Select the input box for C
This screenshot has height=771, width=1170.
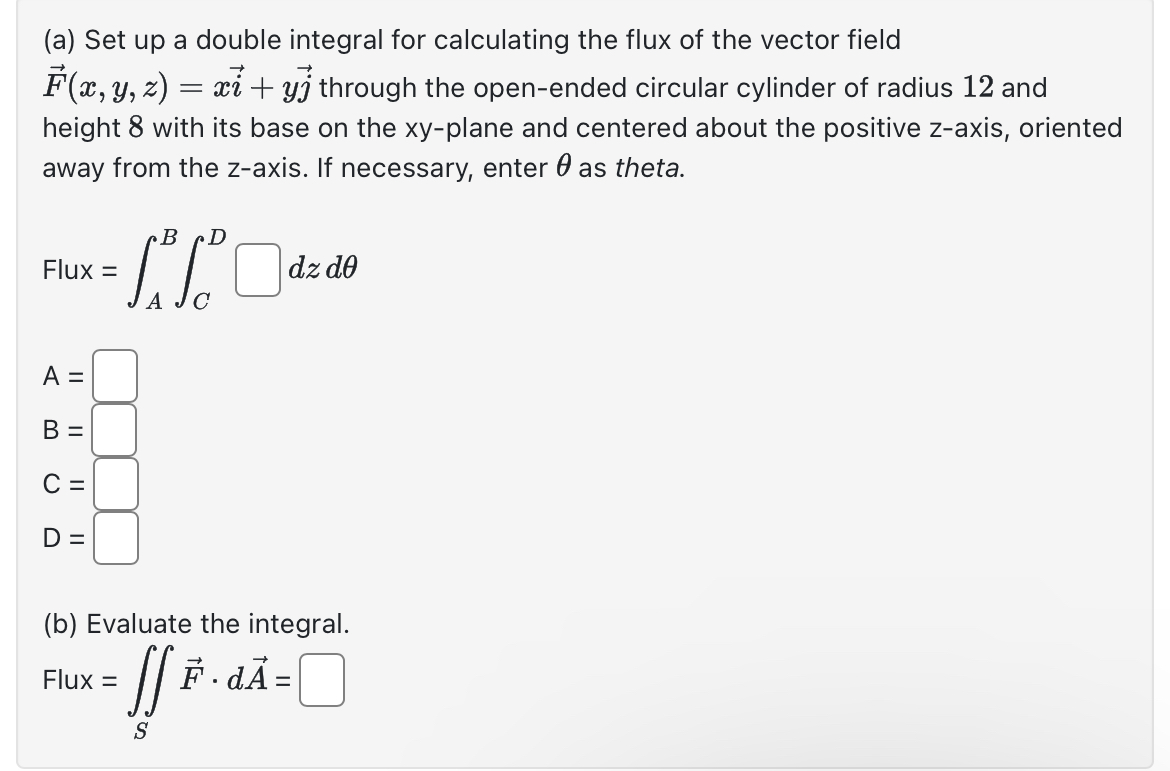point(113,485)
